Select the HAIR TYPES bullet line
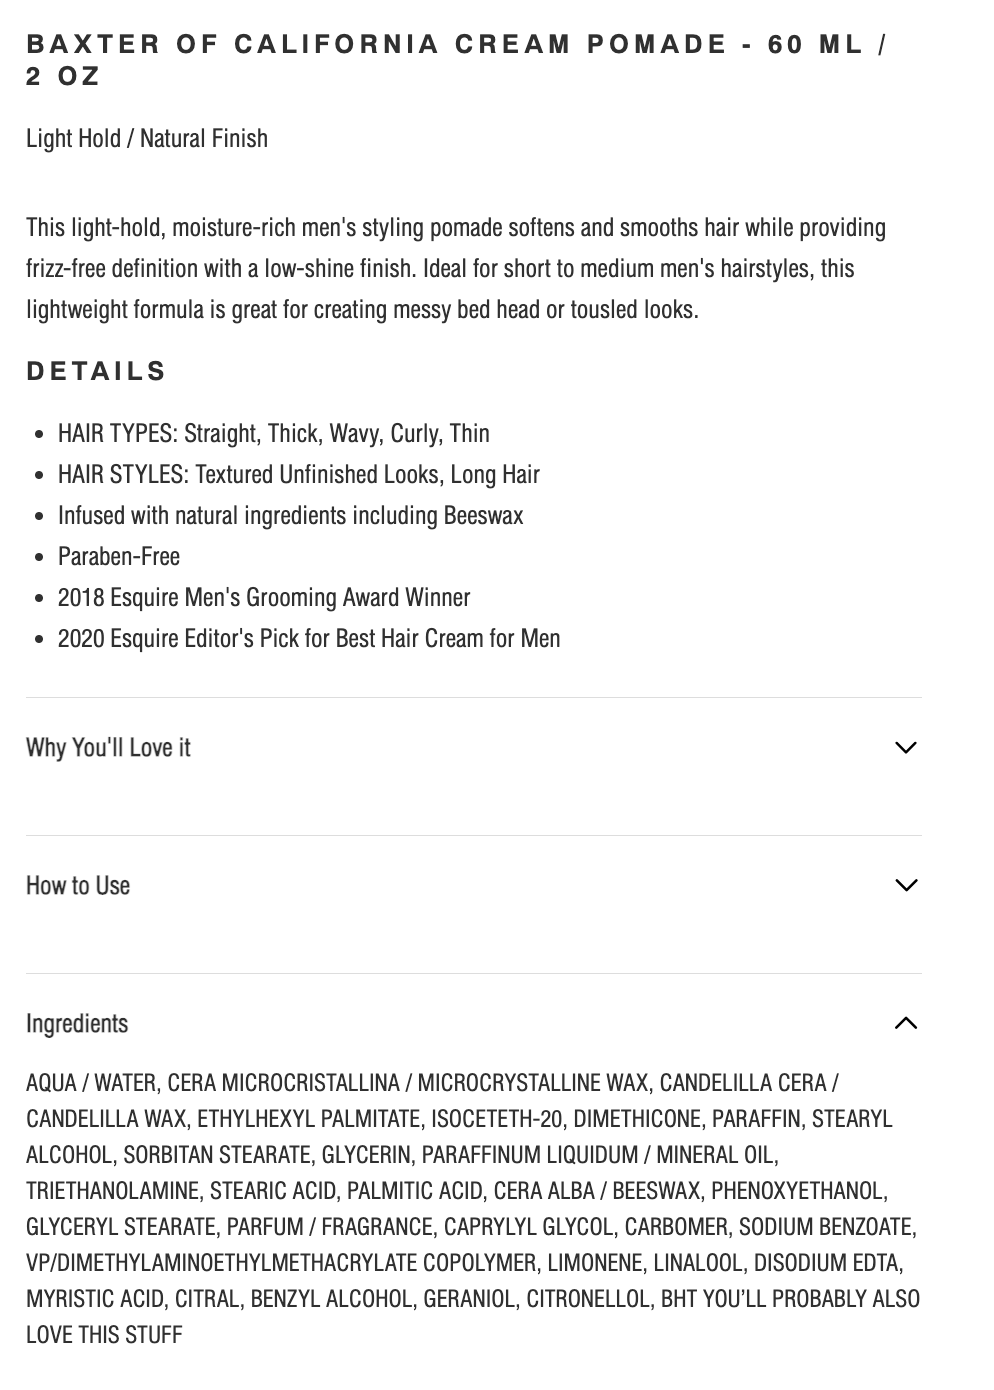This screenshot has height=1390, width=994. pos(274,433)
